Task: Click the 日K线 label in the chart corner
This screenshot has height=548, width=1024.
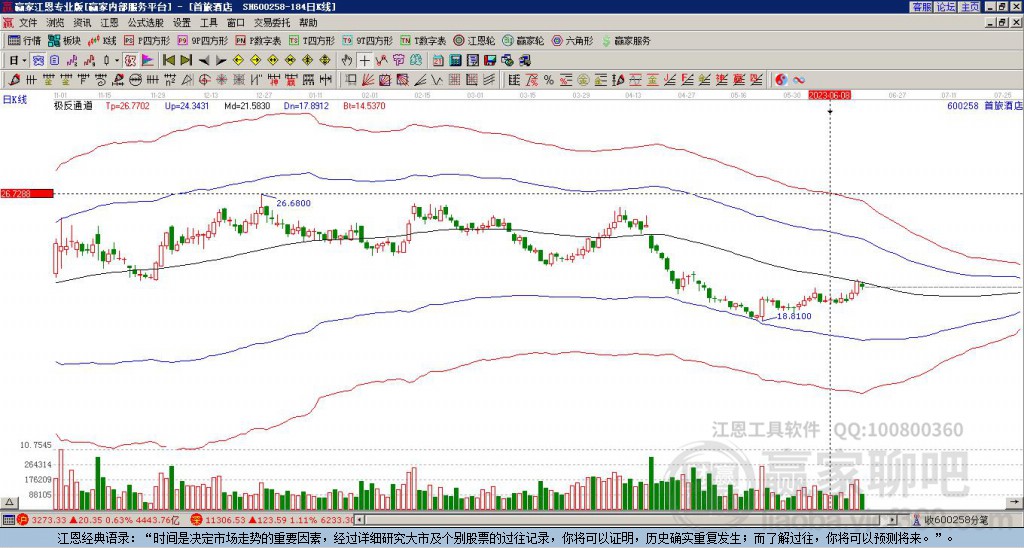Action: 14,100
